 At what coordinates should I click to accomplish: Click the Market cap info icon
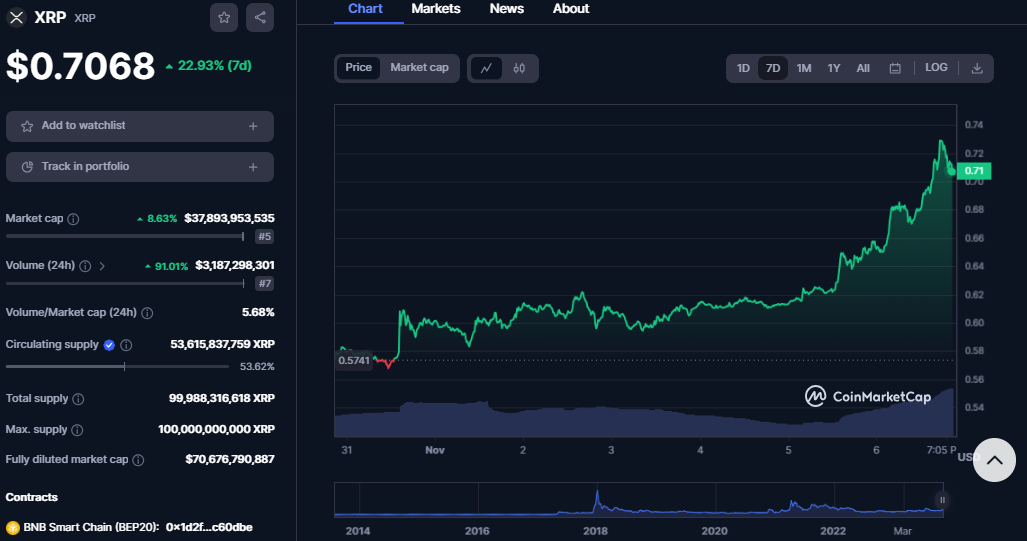coord(73,218)
